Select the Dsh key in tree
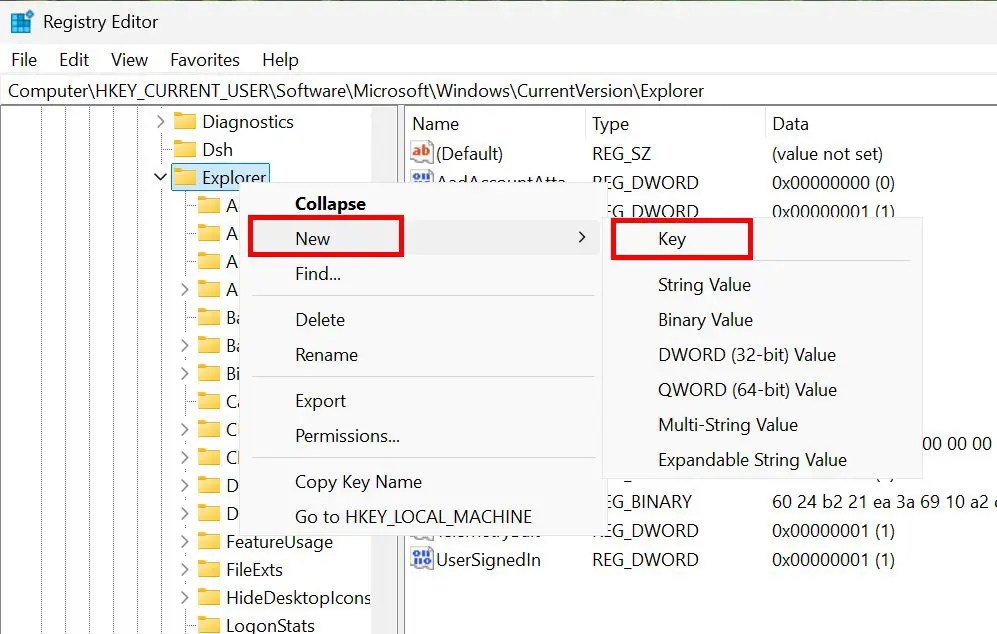 click(x=217, y=149)
